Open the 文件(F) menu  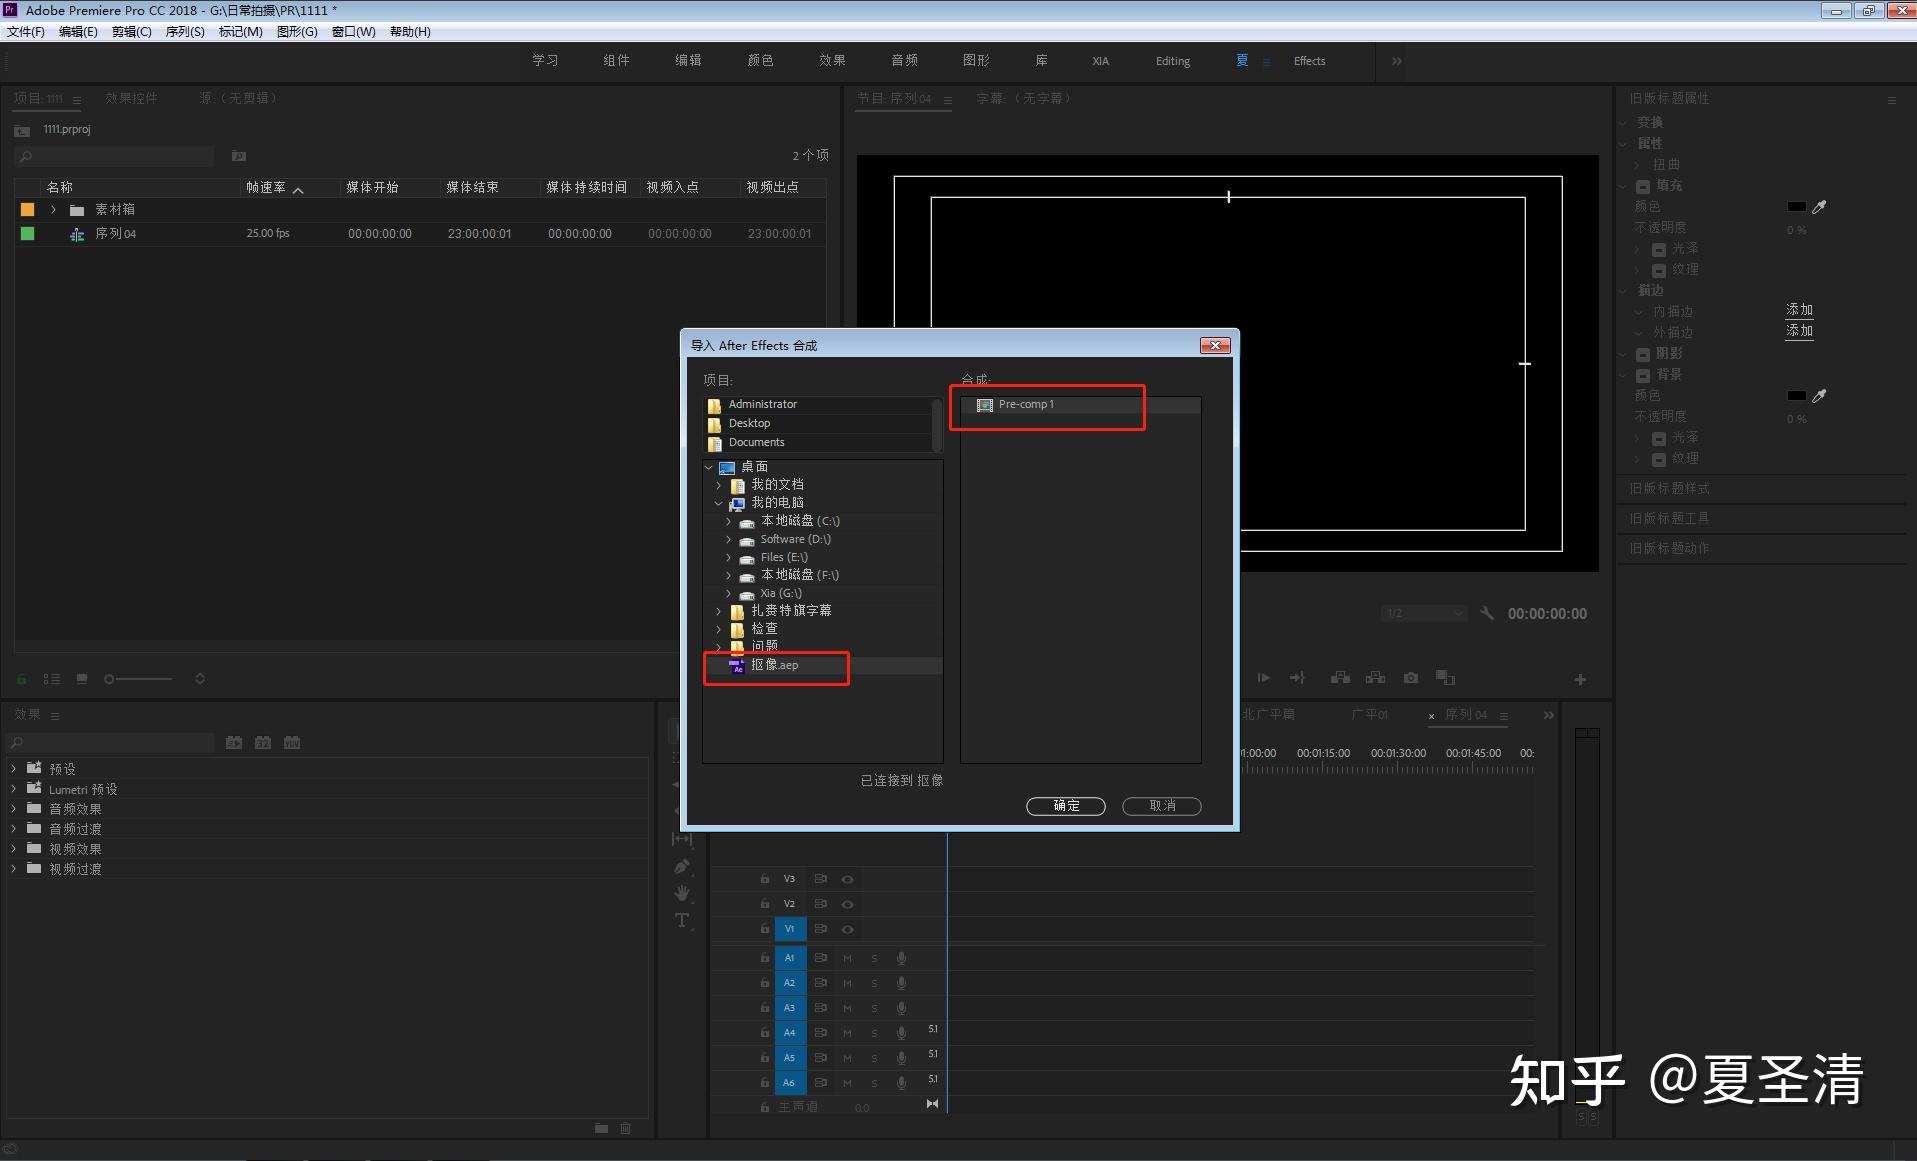pos(26,32)
